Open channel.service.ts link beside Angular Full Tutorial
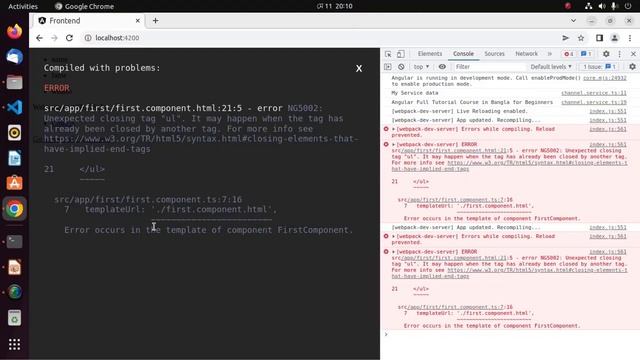The width and height of the screenshot is (640, 360). tap(594, 102)
